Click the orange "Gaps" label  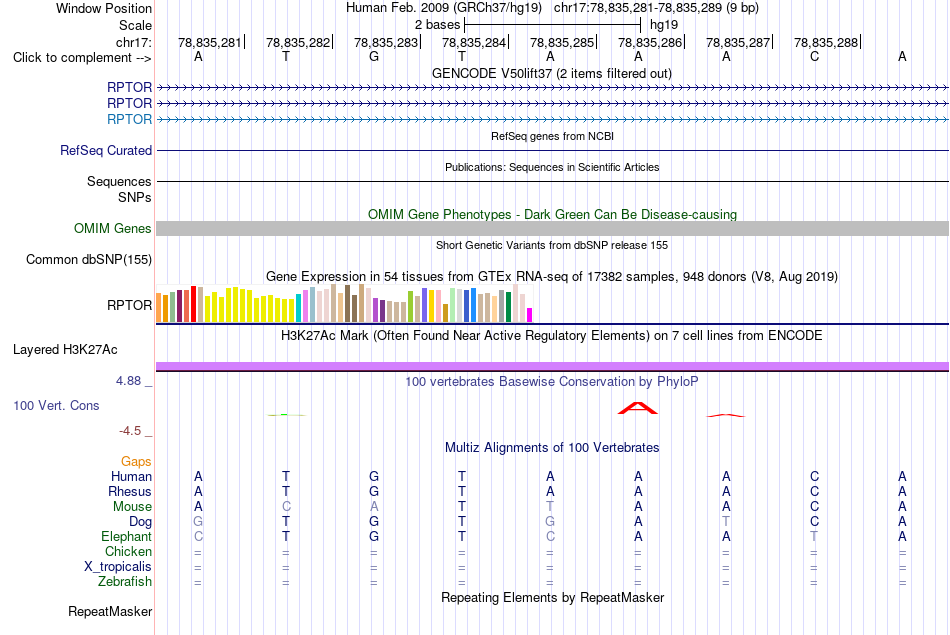point(136,462)
